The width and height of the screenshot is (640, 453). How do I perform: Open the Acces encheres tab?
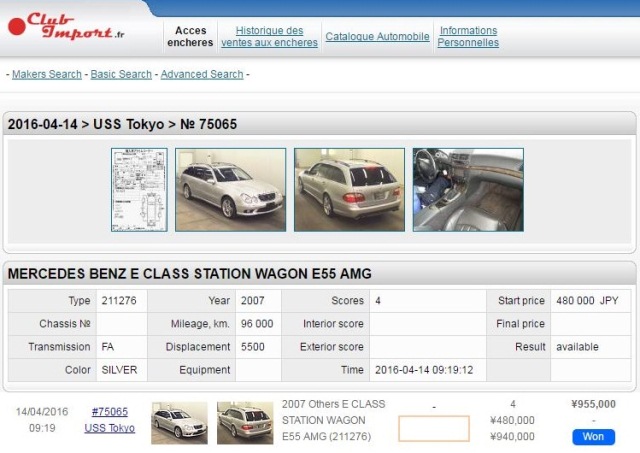click(x=190, y=37)
